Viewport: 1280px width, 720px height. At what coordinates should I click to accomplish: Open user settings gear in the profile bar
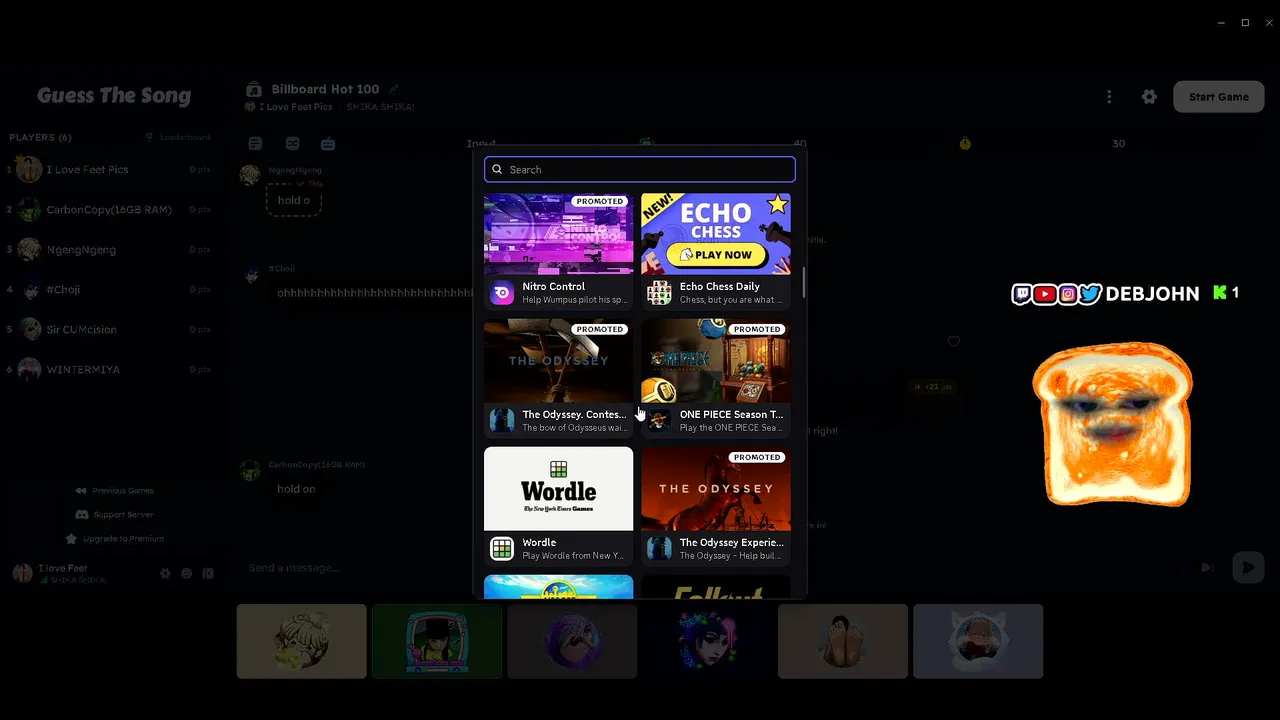point(166,574)
